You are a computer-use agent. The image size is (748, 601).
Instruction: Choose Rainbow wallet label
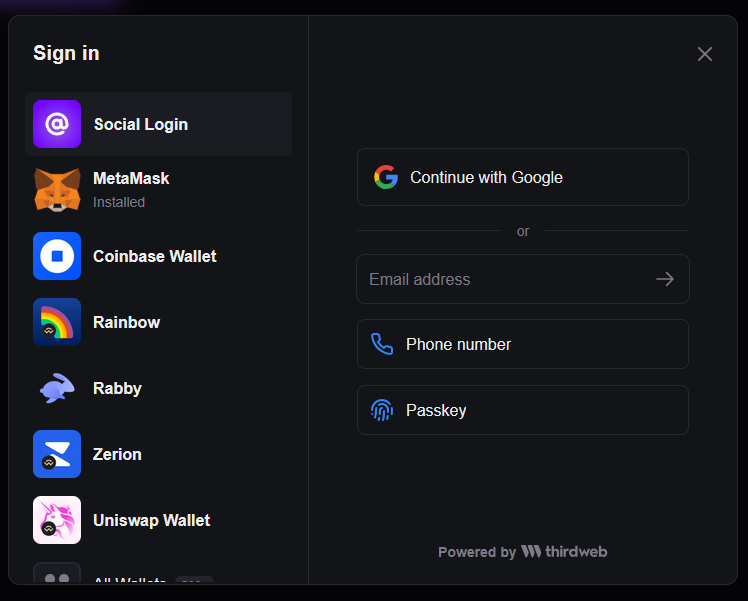click(126, 322)
